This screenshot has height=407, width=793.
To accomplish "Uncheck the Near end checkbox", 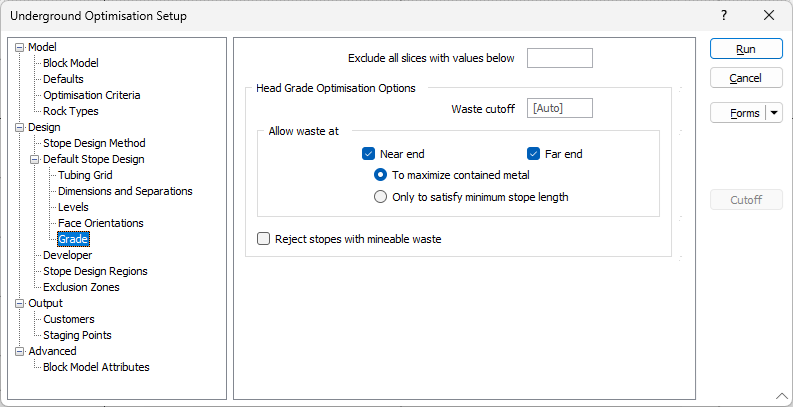I will coord(368,154).
